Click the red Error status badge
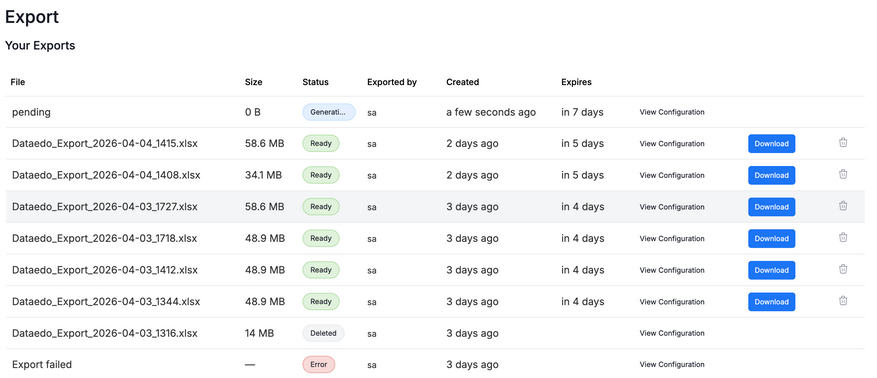Screen dimensions: 877x378 click(x=319, y=365)
